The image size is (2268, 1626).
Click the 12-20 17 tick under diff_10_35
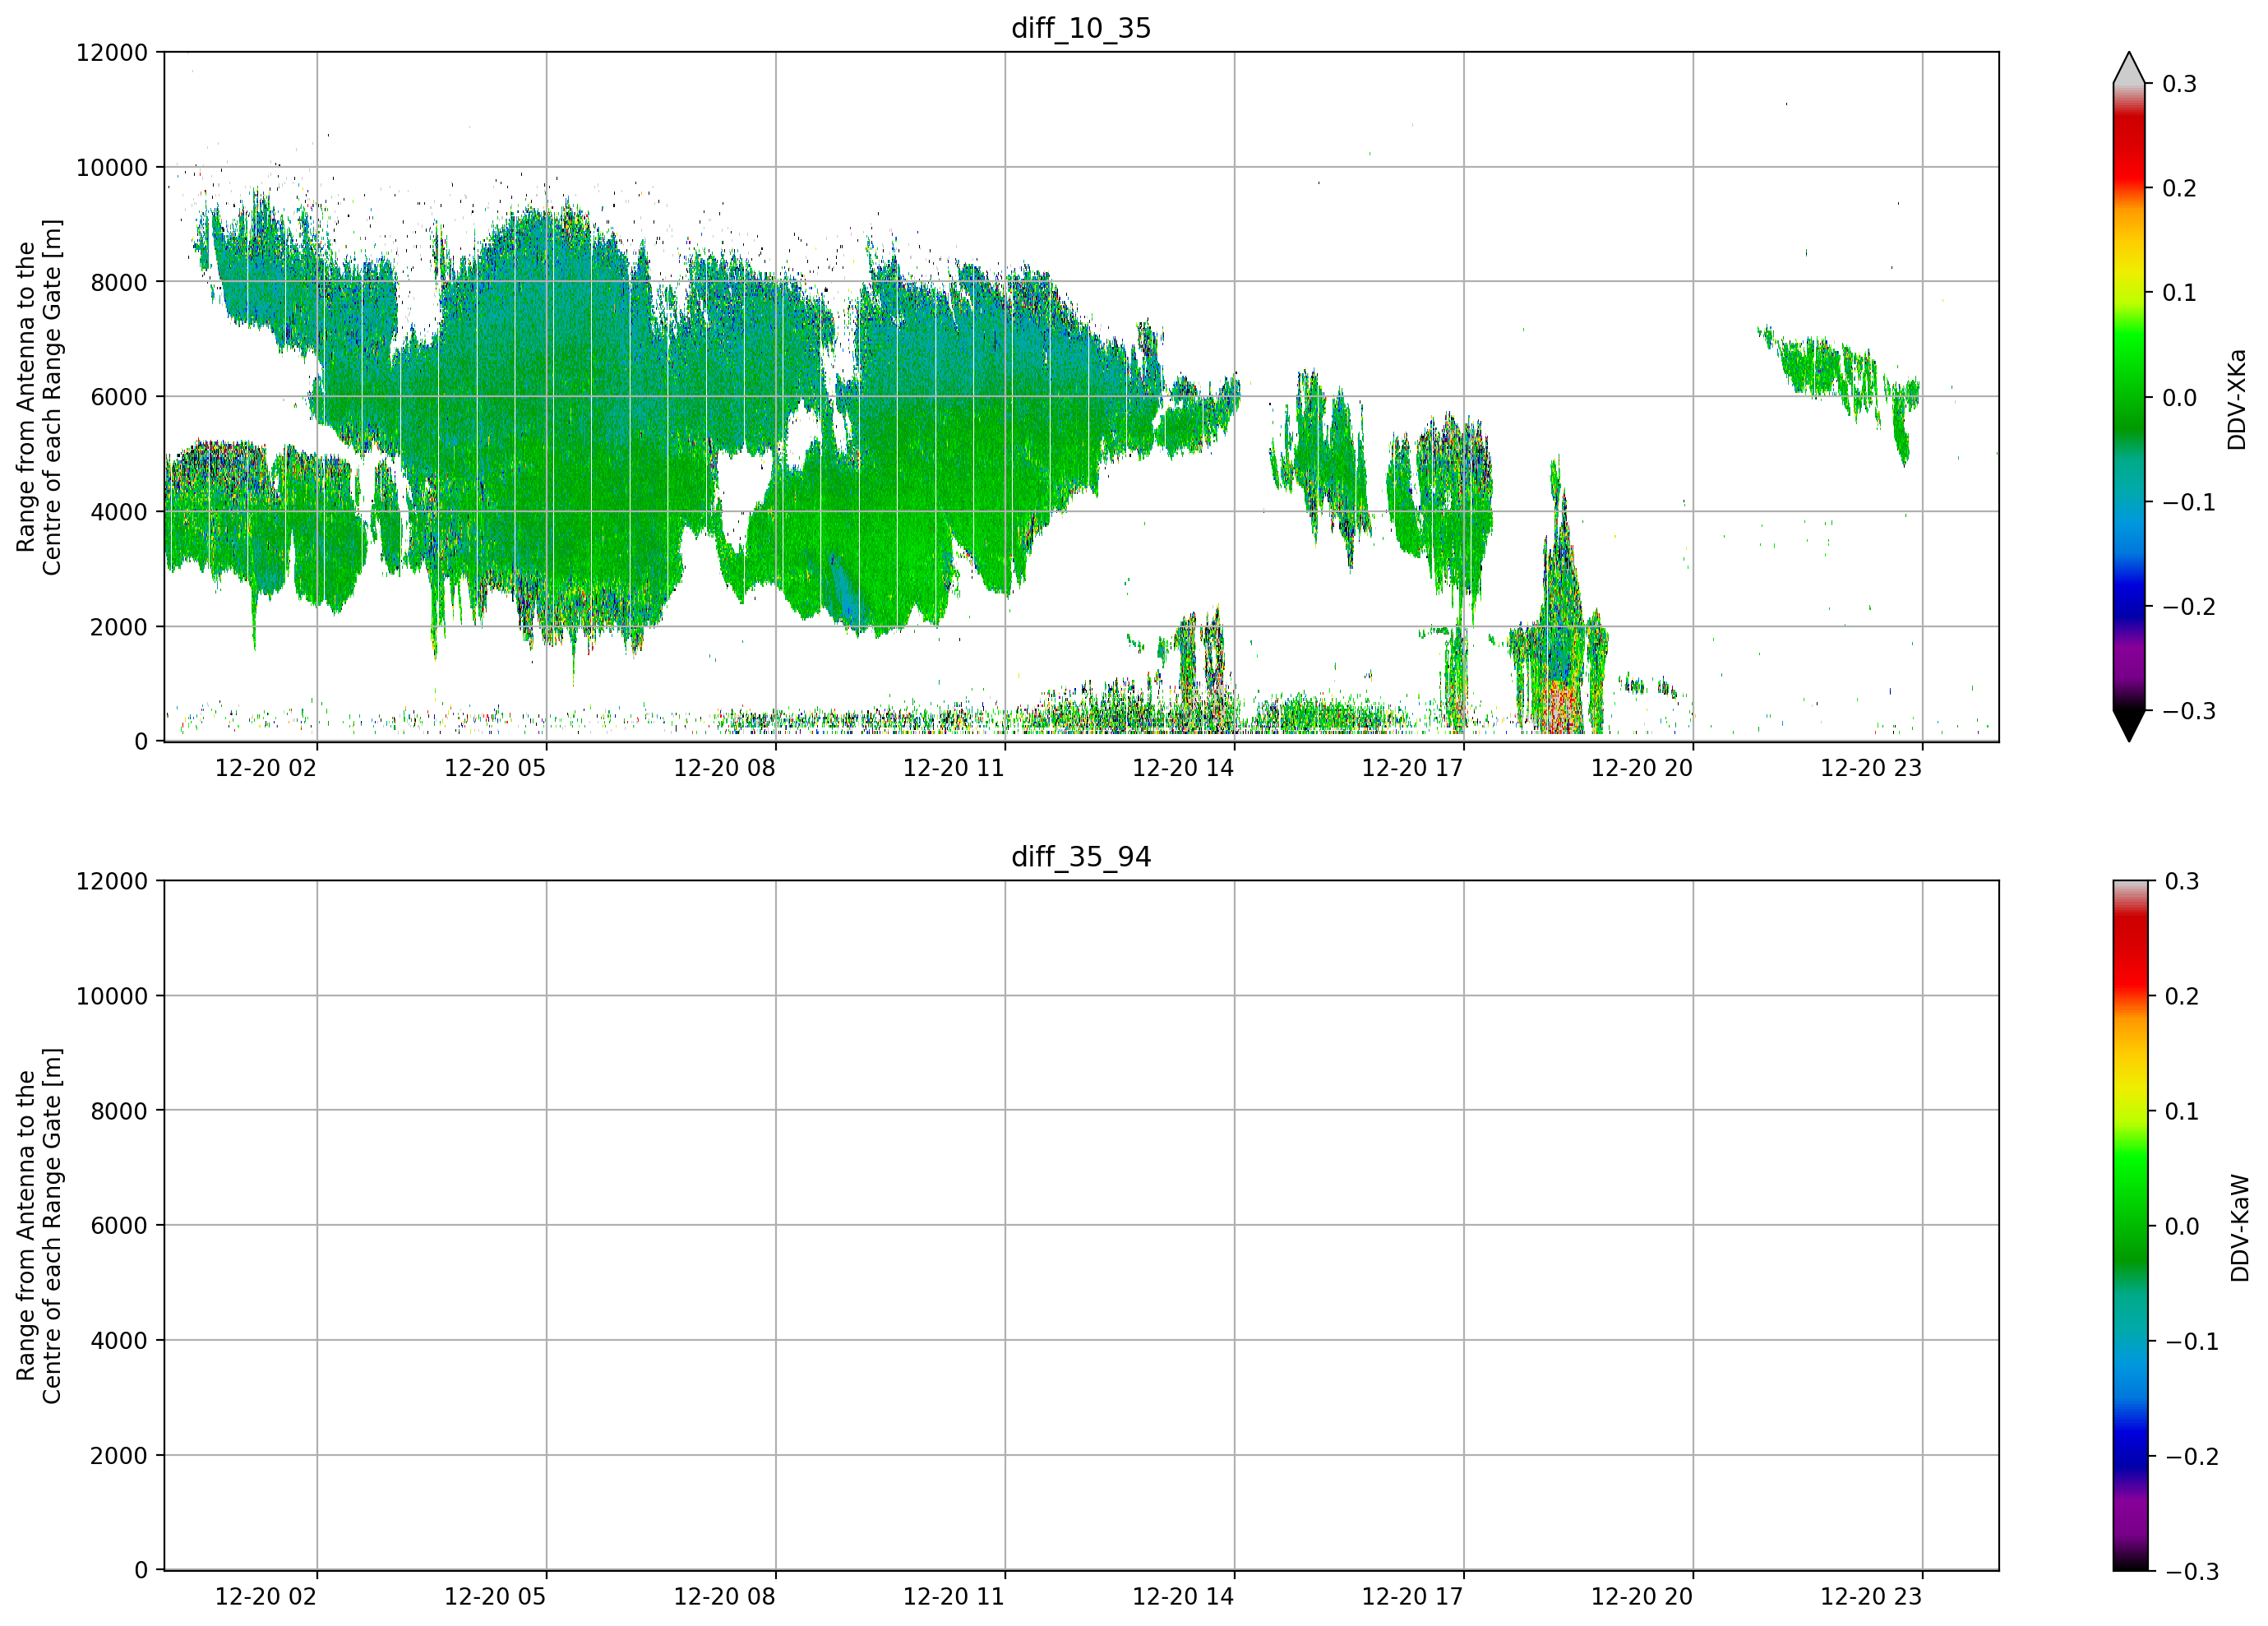point(1413,768)
